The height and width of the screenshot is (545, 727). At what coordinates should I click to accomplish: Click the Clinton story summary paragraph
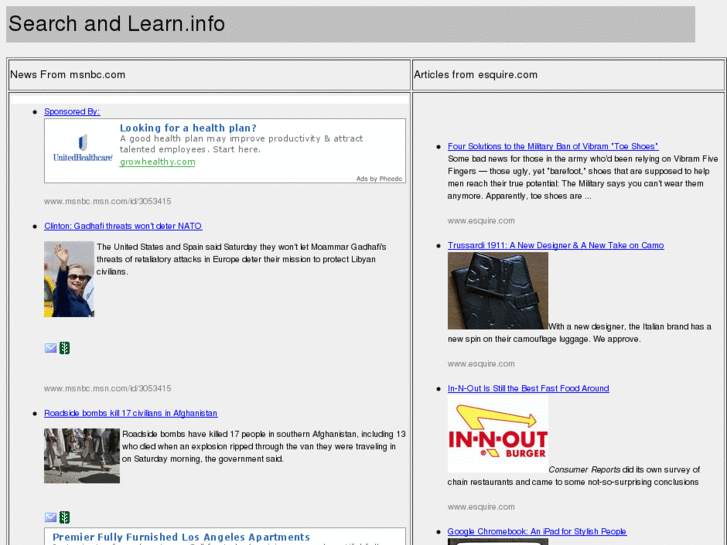(x=241, y=259)
